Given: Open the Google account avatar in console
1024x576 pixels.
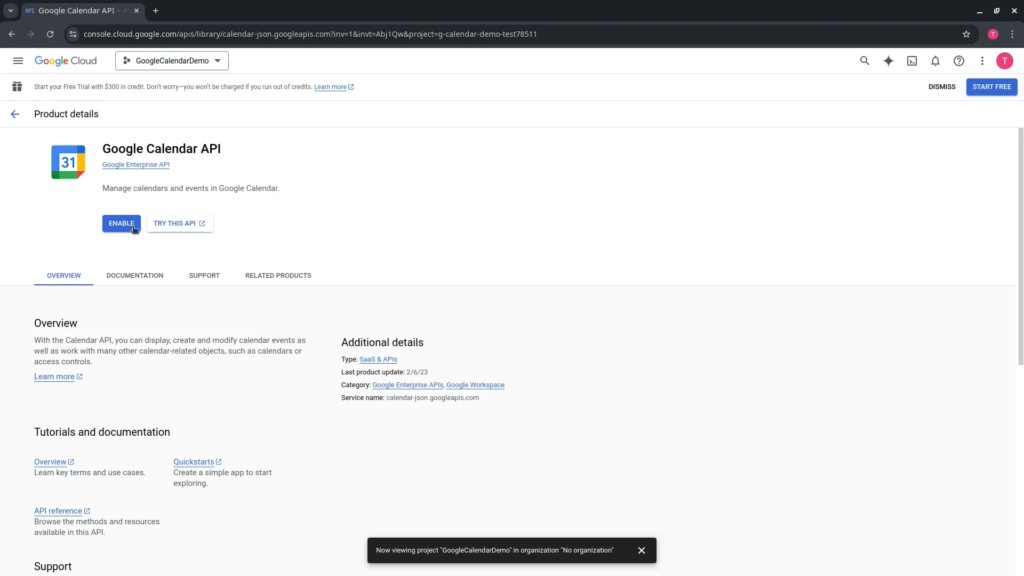Looking at the screenshot, I should (x=1004, y=61).
